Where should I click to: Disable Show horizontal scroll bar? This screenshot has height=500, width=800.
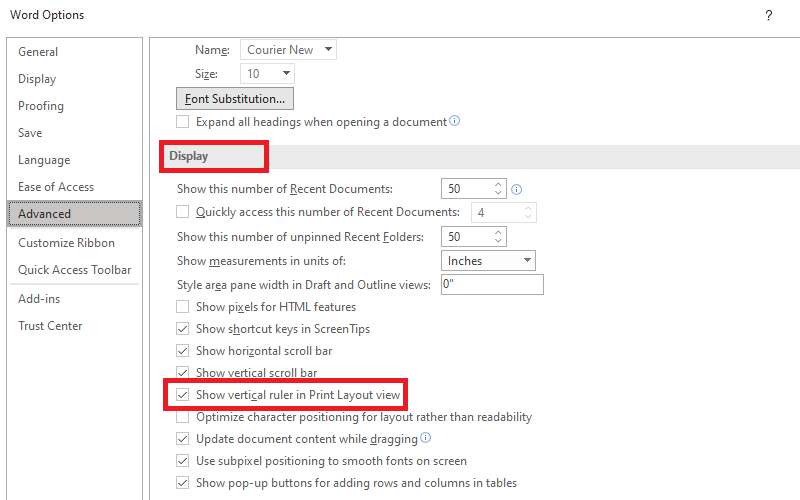pyautogui.click(x=183, y=351)
